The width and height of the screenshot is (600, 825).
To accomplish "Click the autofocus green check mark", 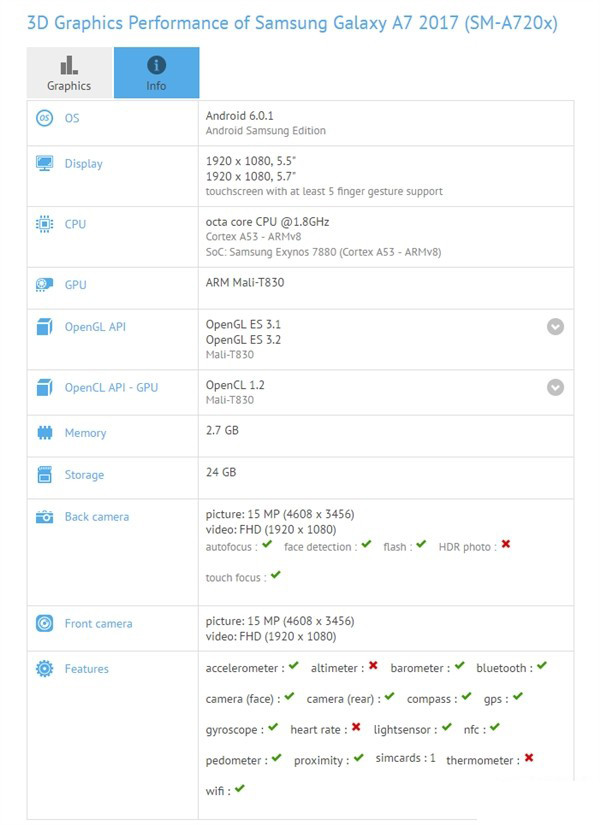I will [267, 545].
